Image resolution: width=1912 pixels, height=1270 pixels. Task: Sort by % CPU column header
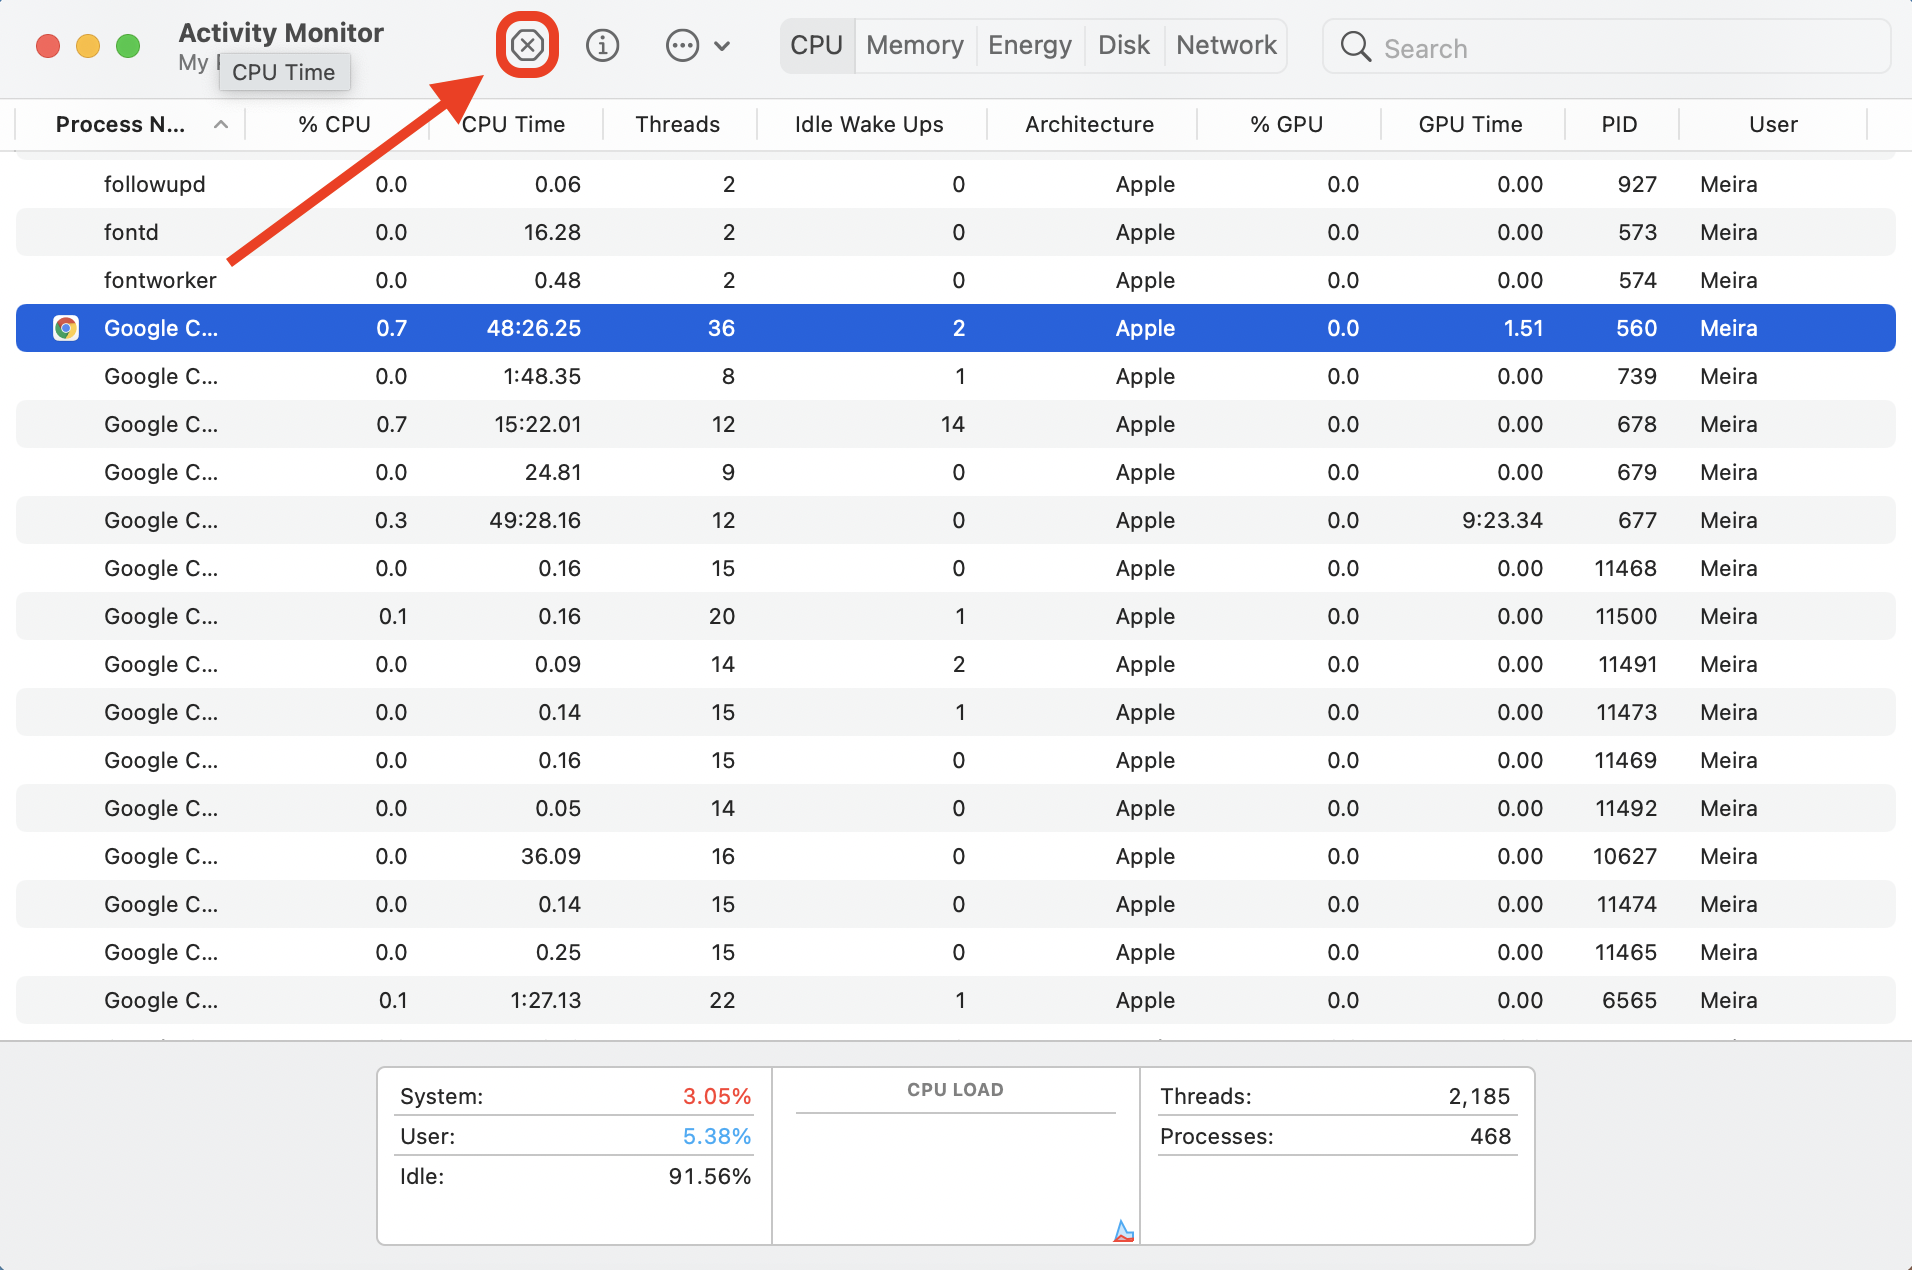click(335, 124)
